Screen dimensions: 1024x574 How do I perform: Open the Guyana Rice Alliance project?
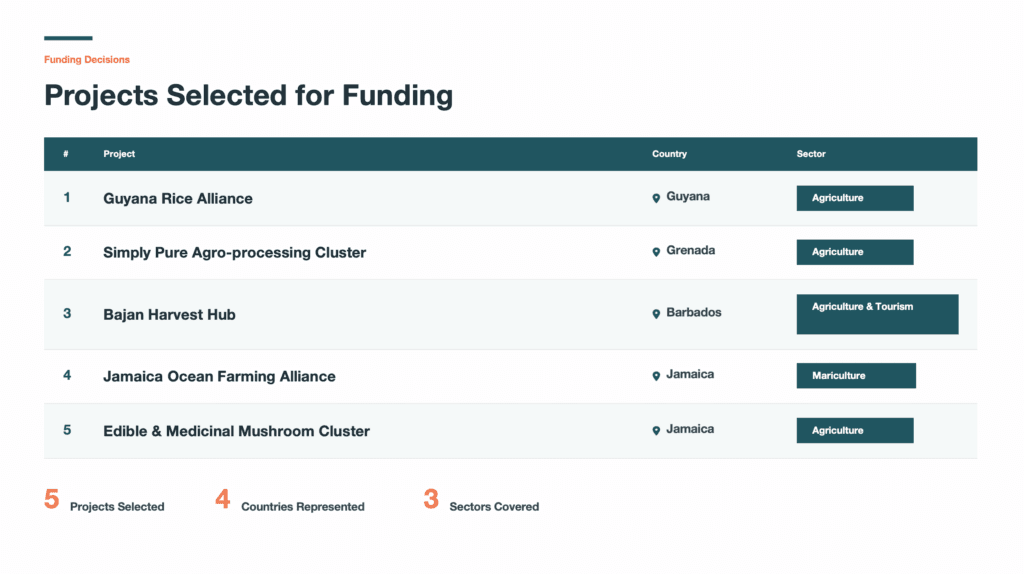coord(178,198)
